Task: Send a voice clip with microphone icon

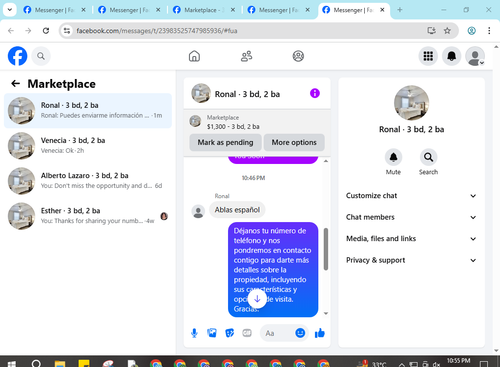Action: [194, 333]
